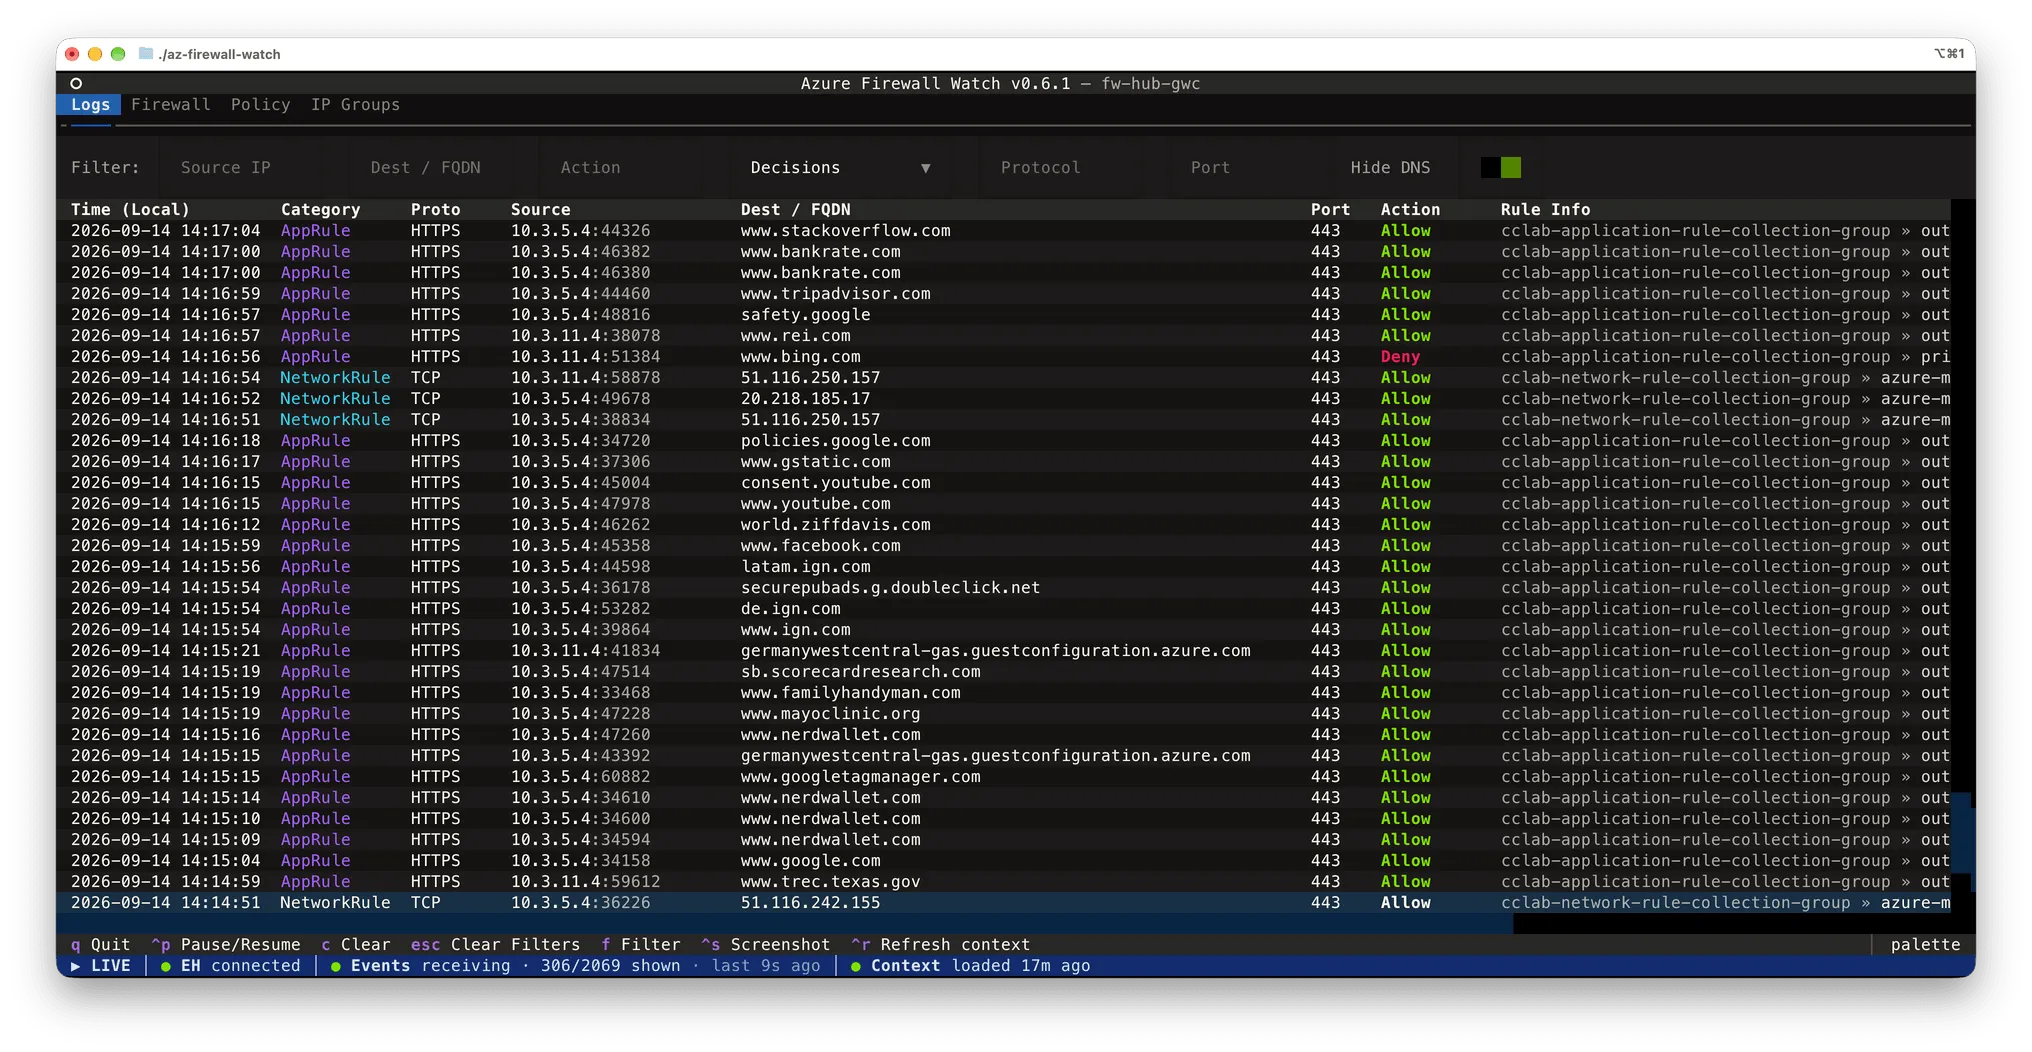The height and width of the screenshot is (1052, 2032).
Task: Click the LIVE play indicator
Action: tap(101, 965)
